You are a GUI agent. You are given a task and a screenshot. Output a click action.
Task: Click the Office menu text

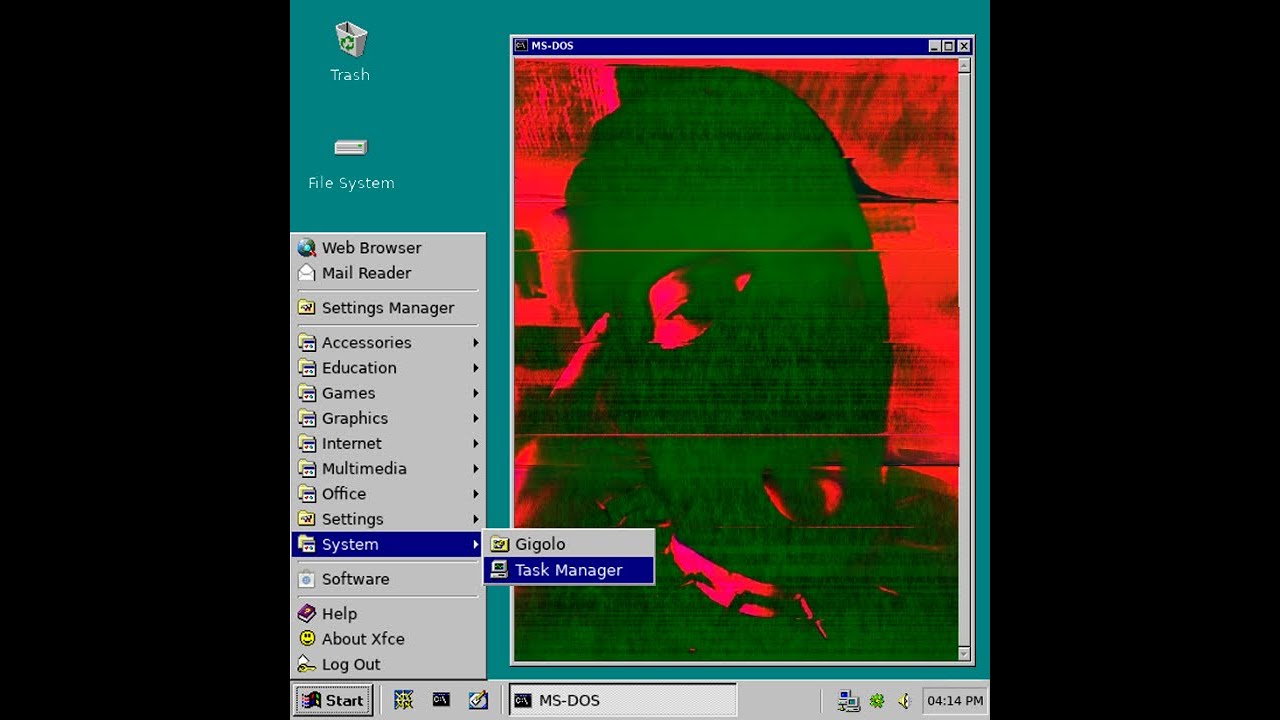click(344, 494)
